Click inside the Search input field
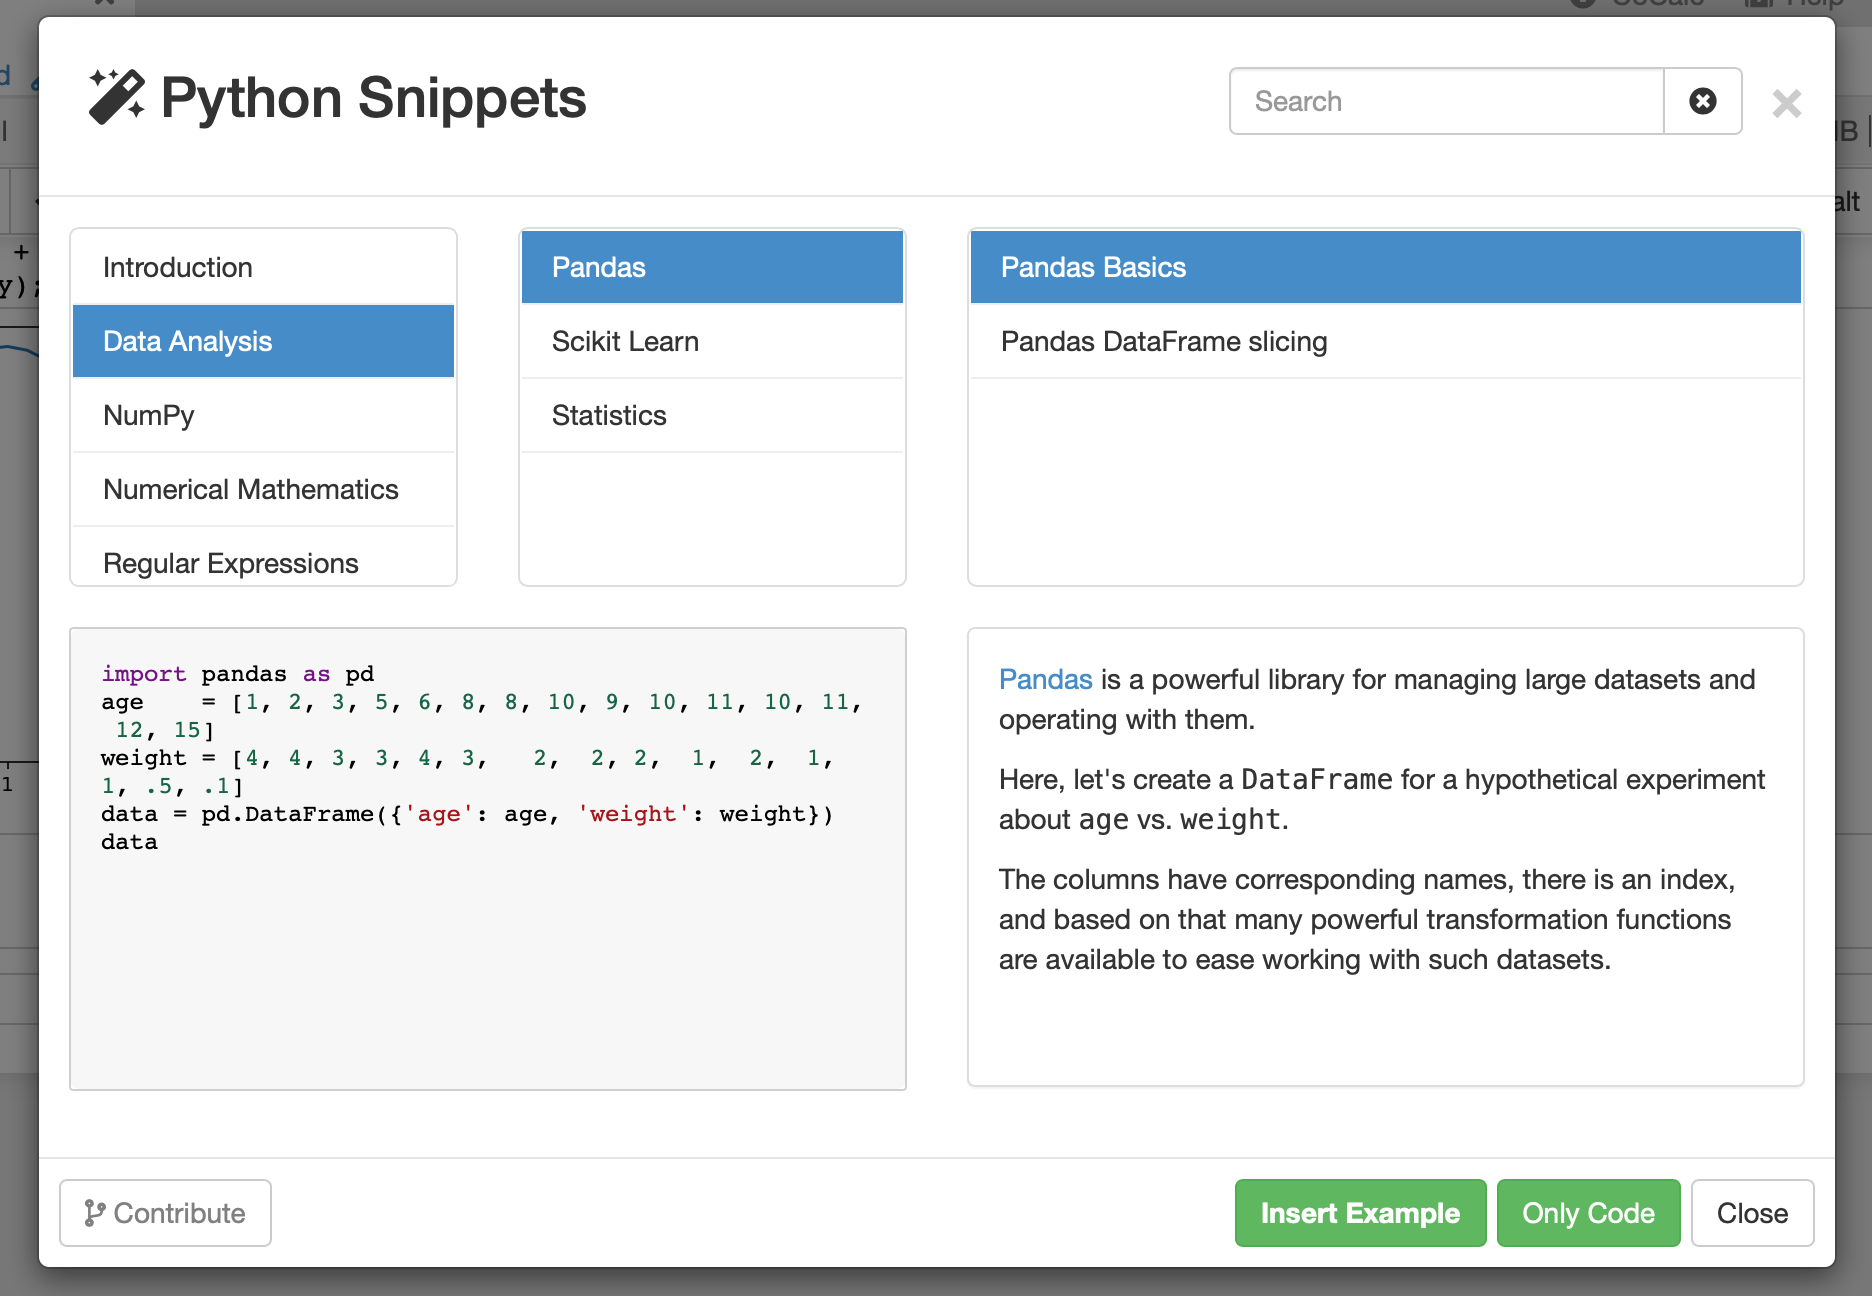1872x1296 pixels. pyautogui.click(x=1446, y=101)
